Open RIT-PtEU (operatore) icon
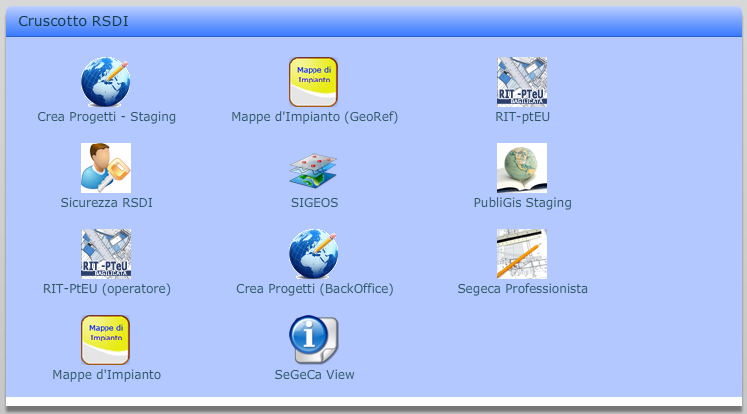747x414 pixels. 106,254
